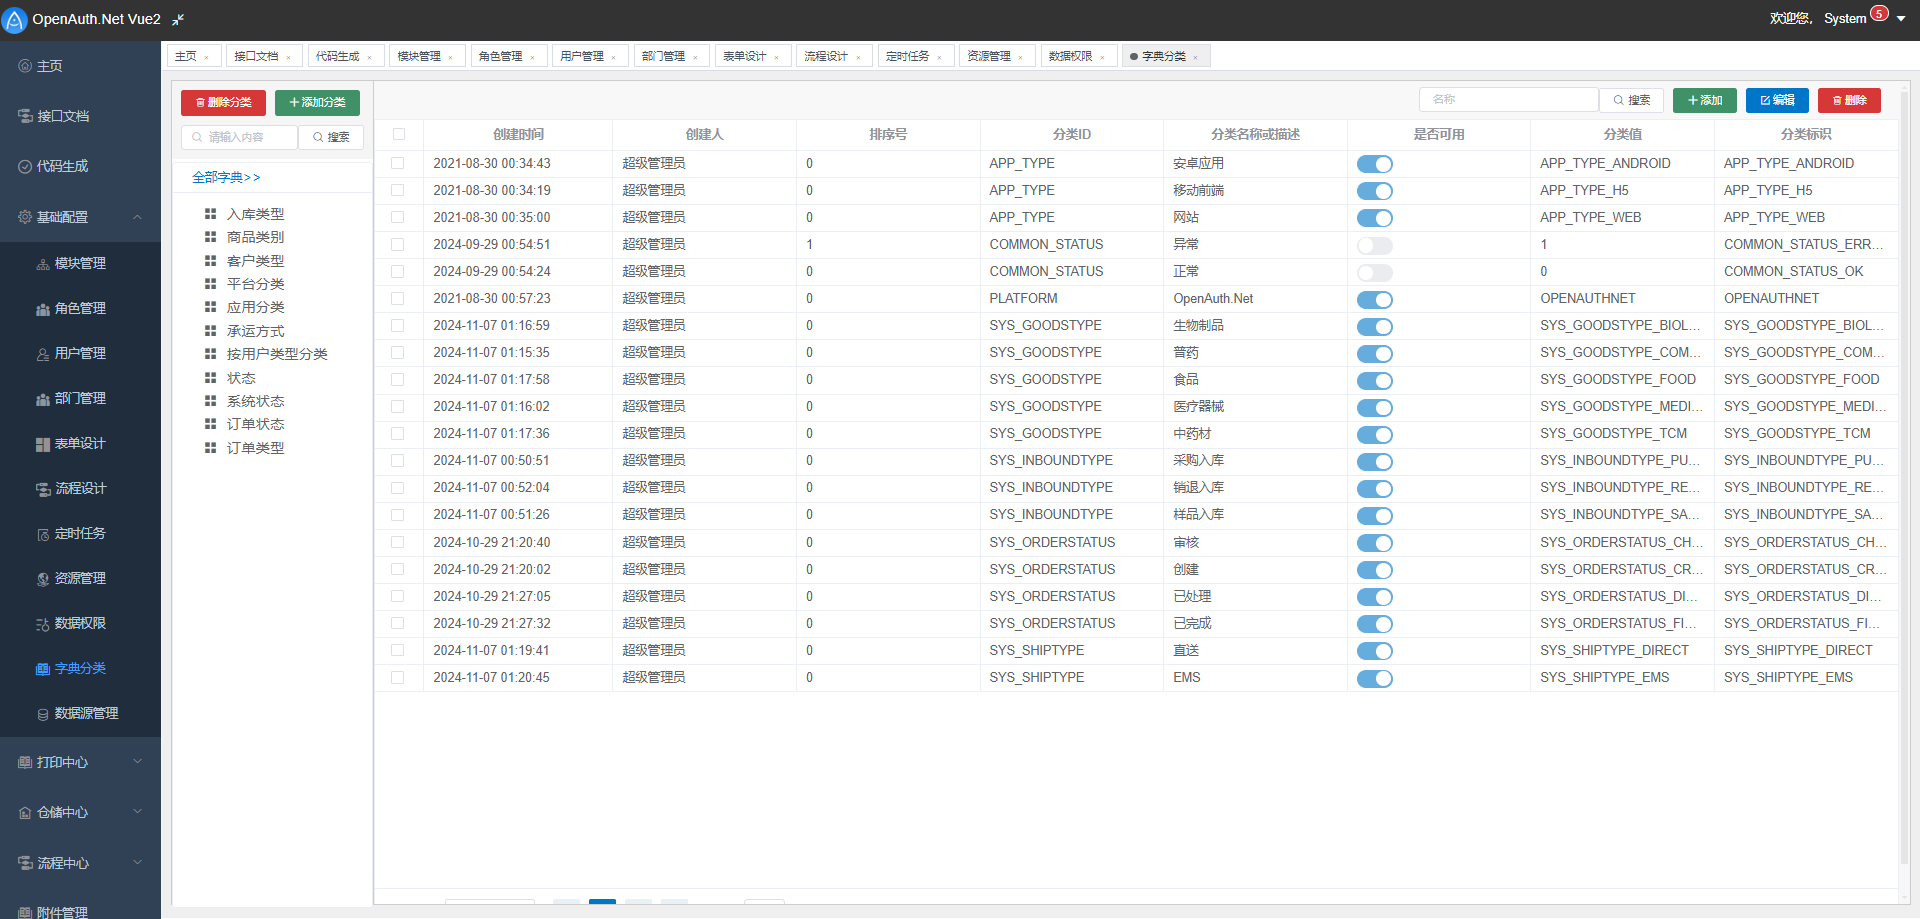Go to 模块管理 in sidebar

[x=80, y=263]
